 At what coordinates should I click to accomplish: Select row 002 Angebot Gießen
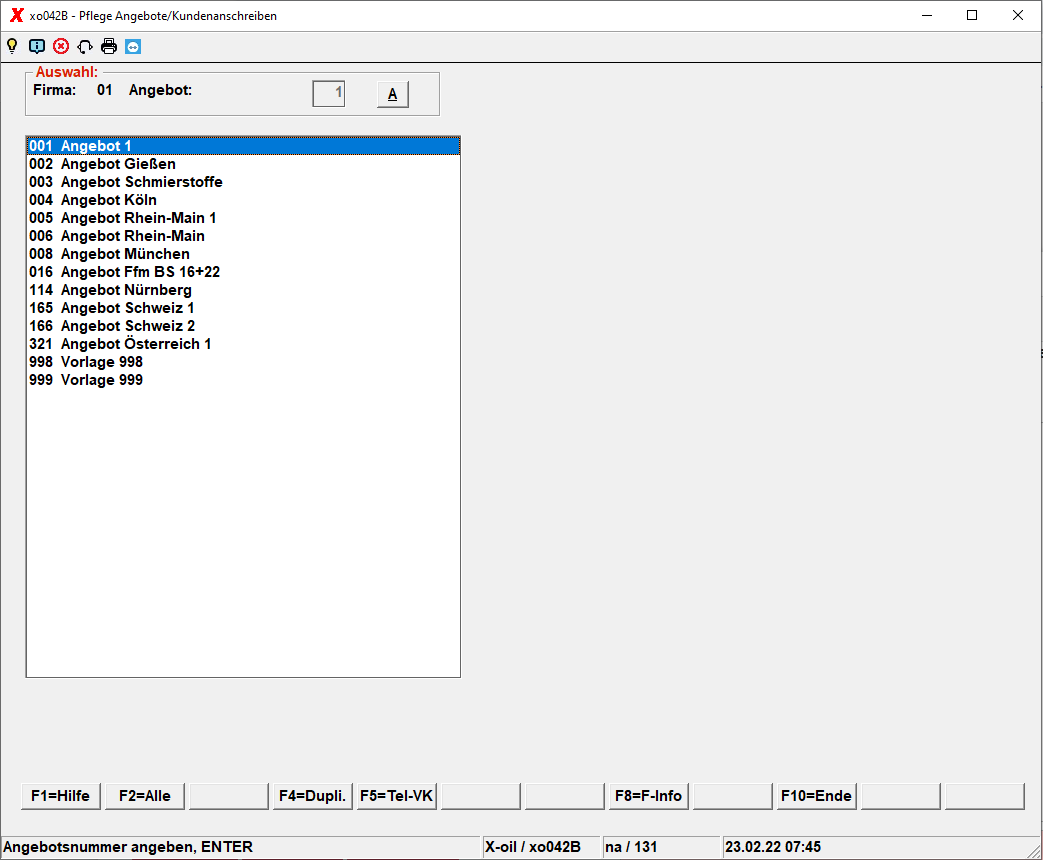[243, 164]
